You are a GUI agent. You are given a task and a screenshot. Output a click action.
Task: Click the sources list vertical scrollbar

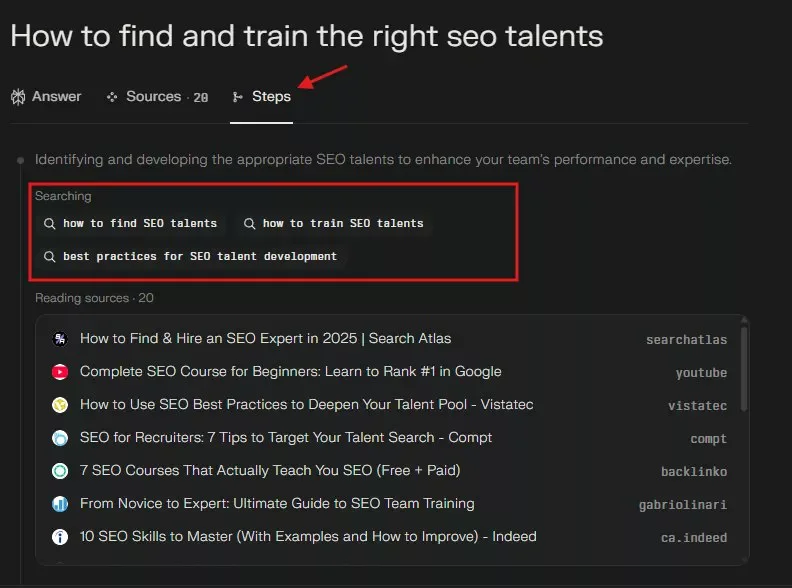[x=743, y=368]
